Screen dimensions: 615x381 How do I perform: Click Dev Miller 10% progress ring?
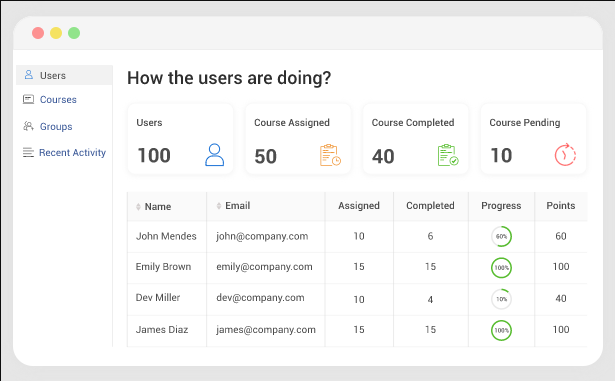[501, 299]
